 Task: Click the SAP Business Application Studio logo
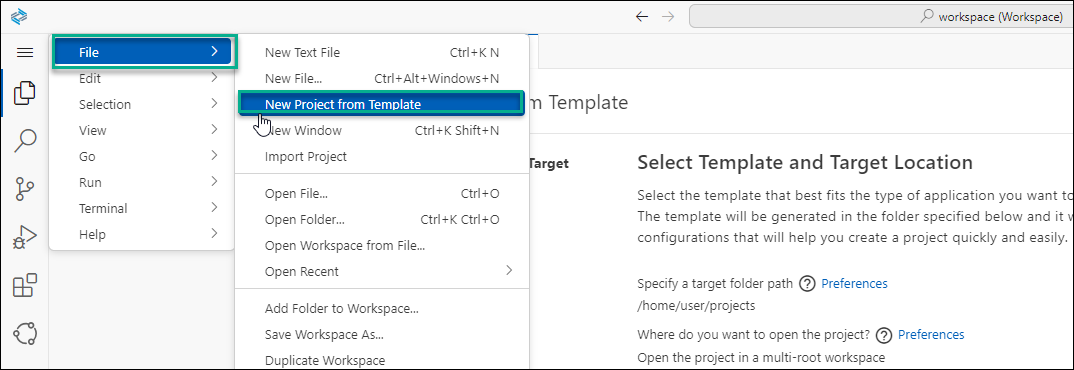coord(18,16)
